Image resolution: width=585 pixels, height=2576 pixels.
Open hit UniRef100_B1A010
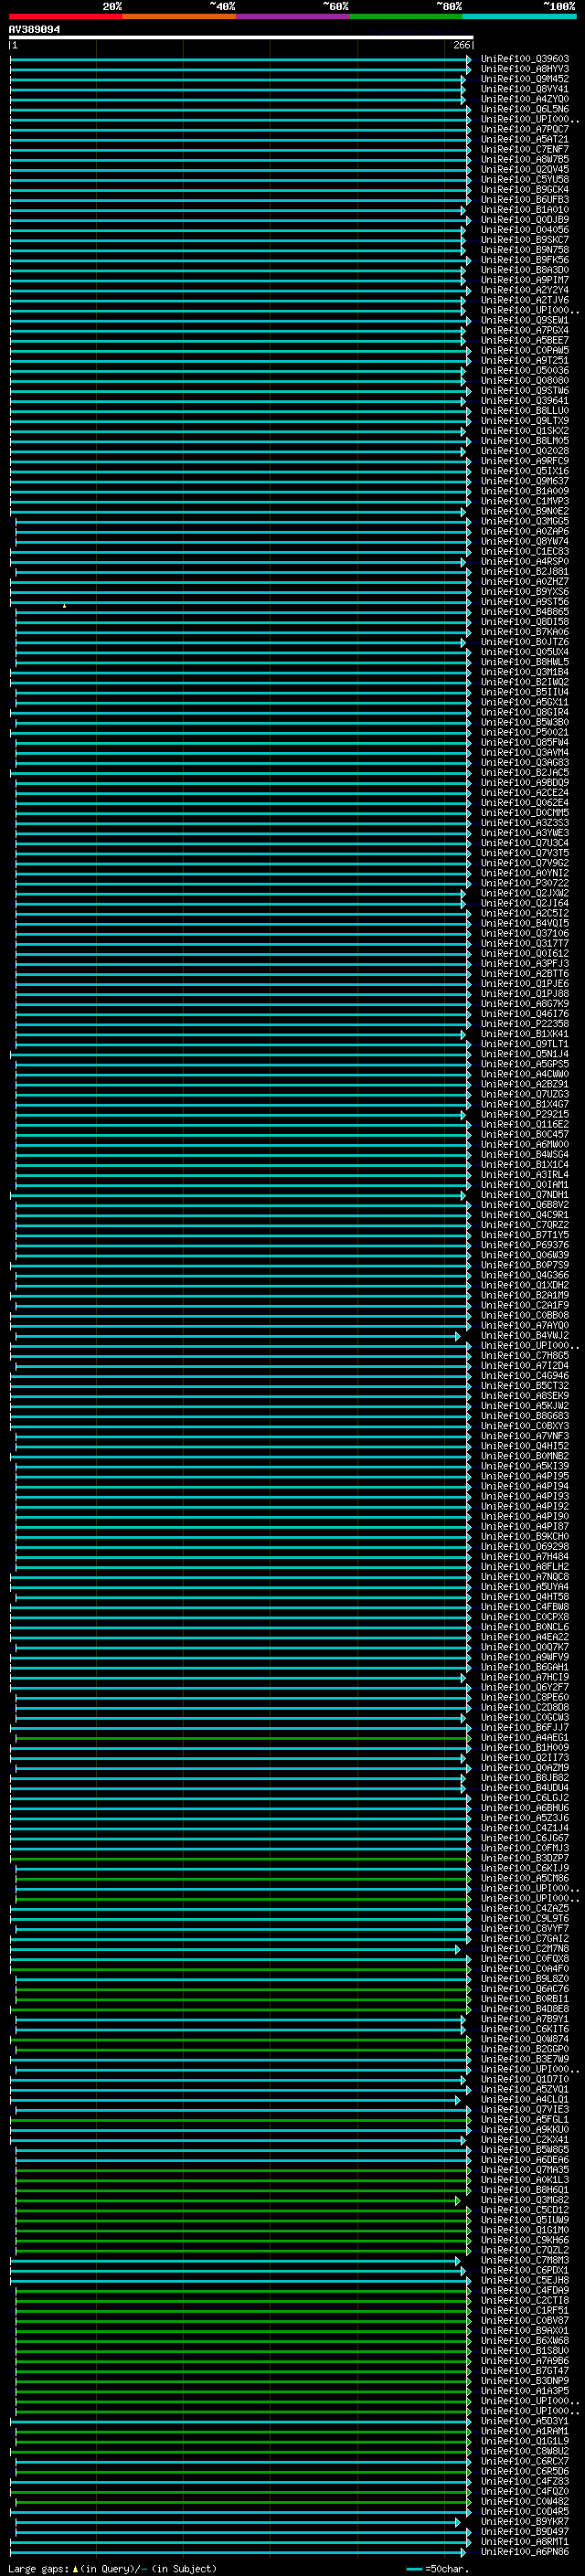[524, 210]
